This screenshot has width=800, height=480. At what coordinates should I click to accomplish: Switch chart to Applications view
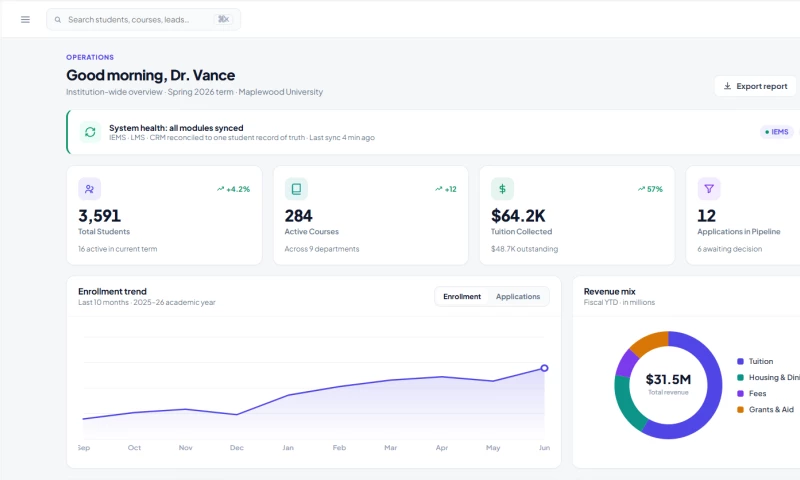click(518, 296)
